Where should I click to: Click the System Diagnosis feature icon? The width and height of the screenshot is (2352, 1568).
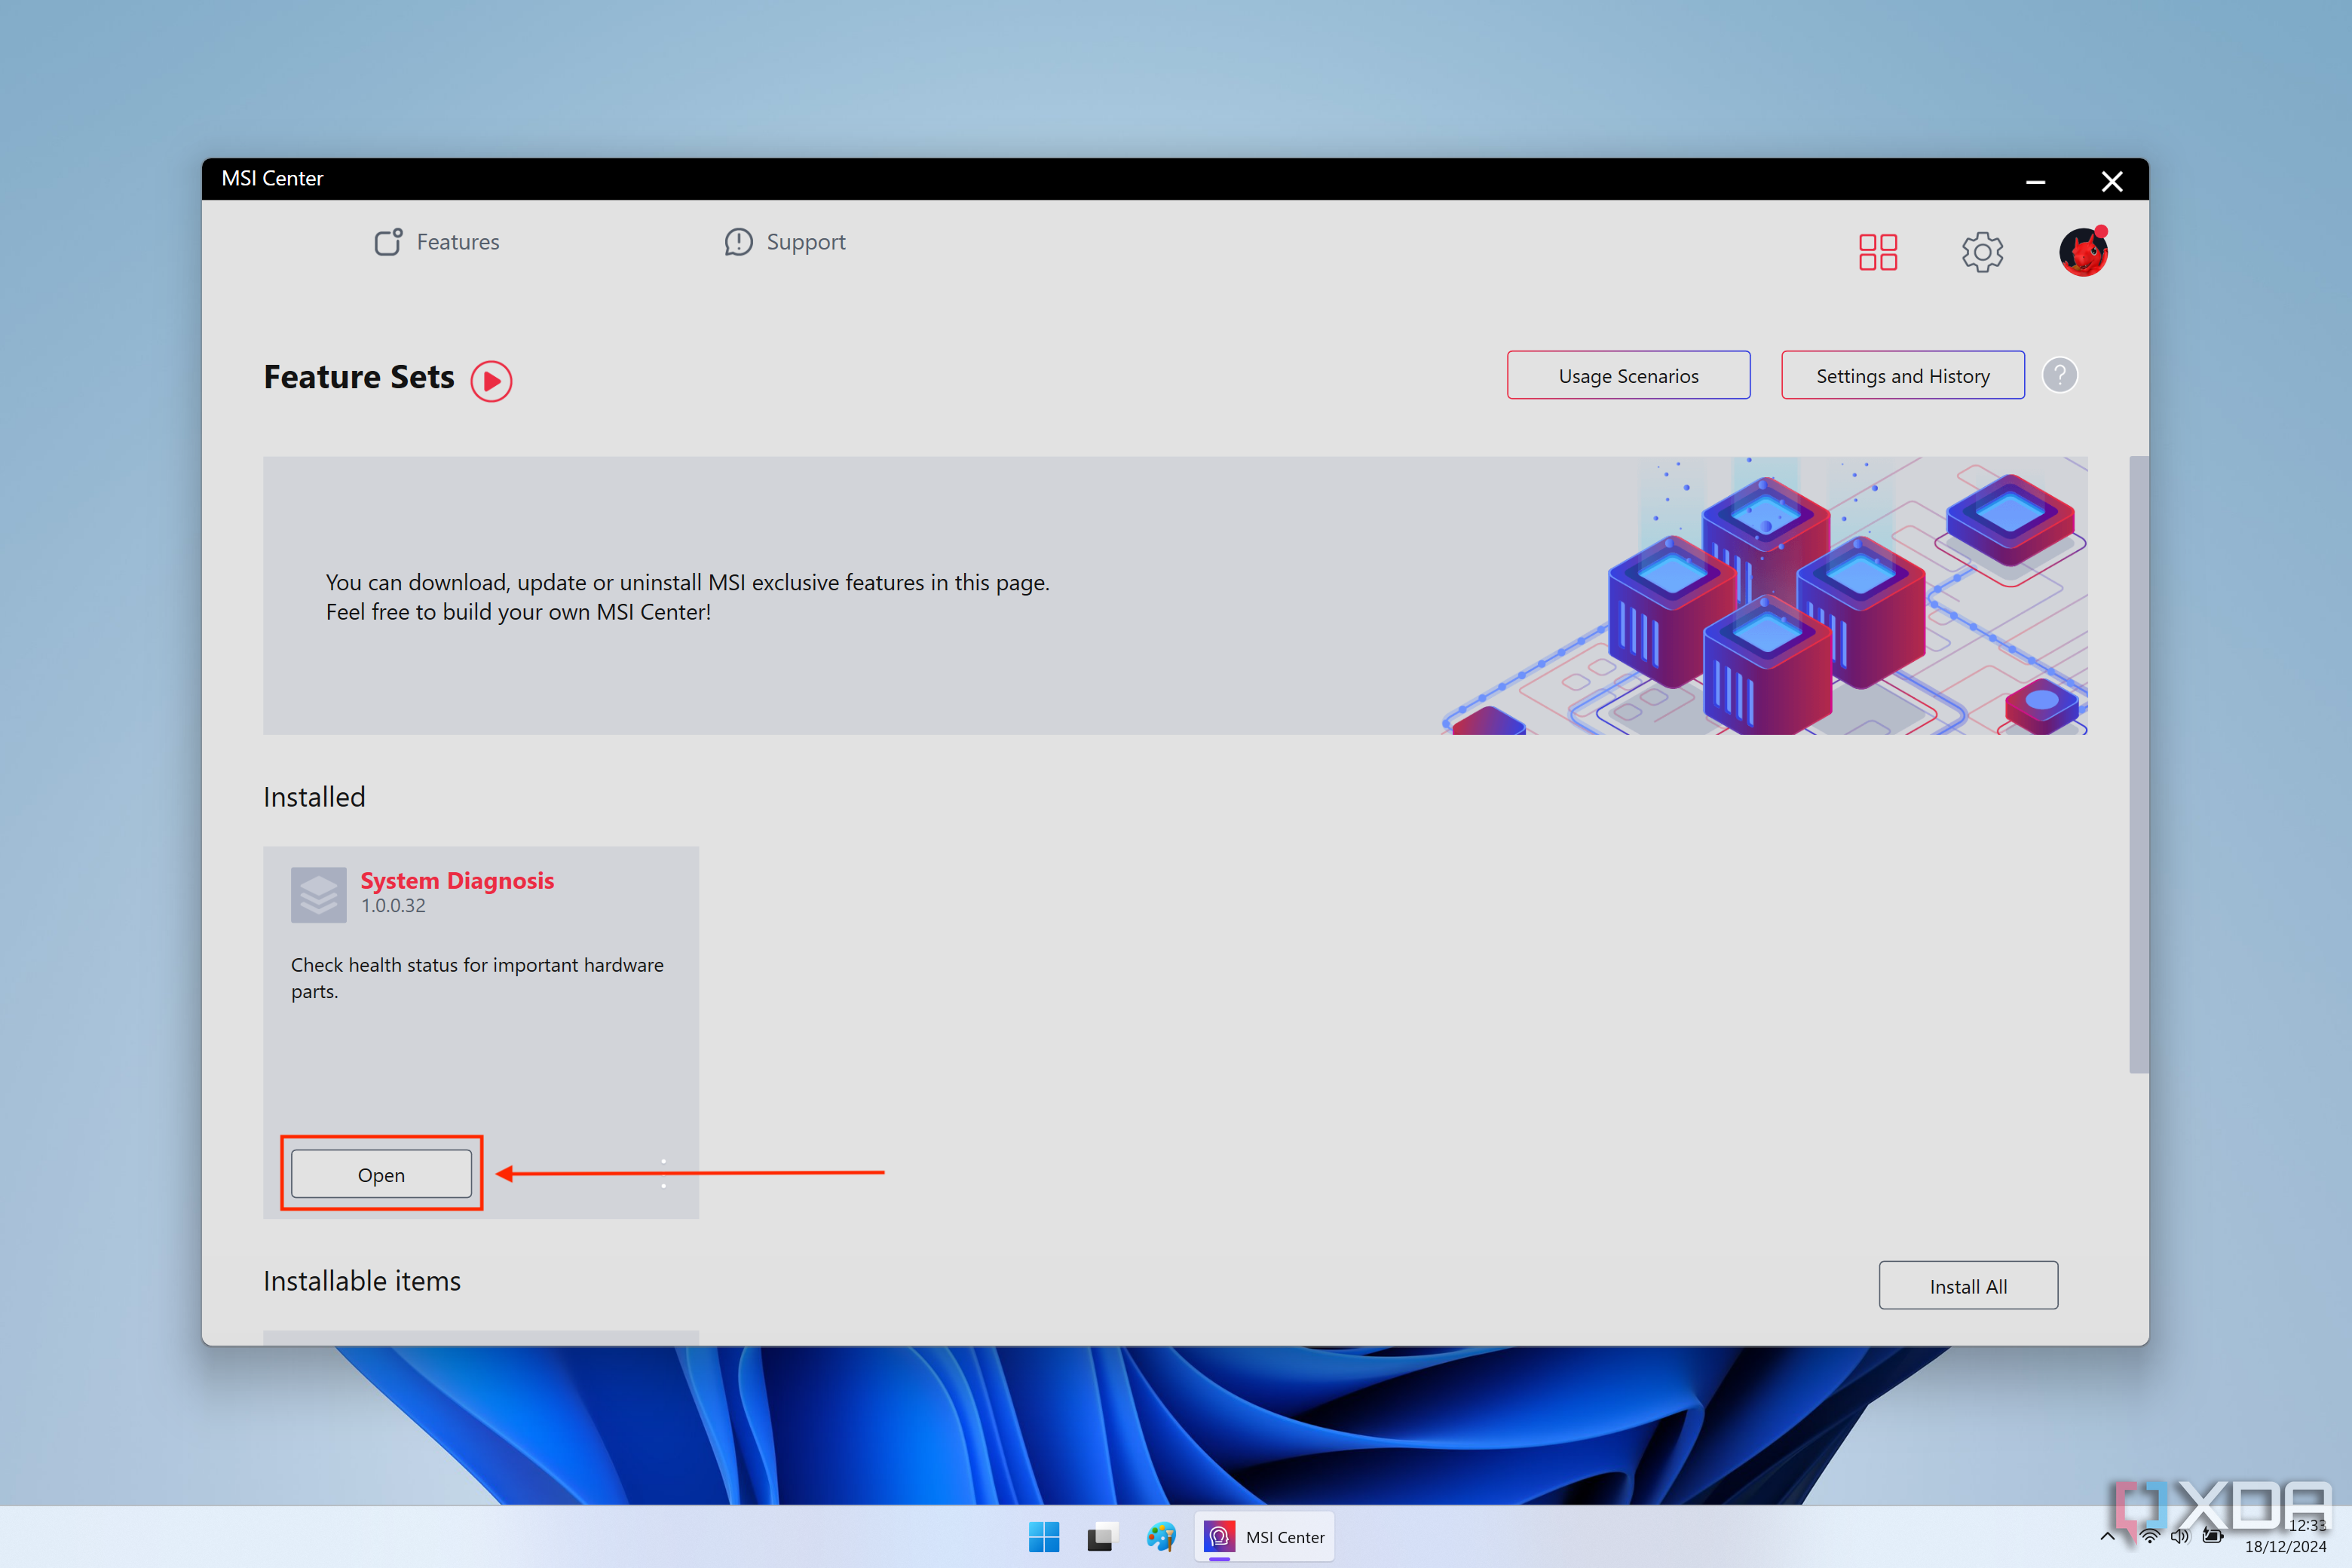[318, 894]
